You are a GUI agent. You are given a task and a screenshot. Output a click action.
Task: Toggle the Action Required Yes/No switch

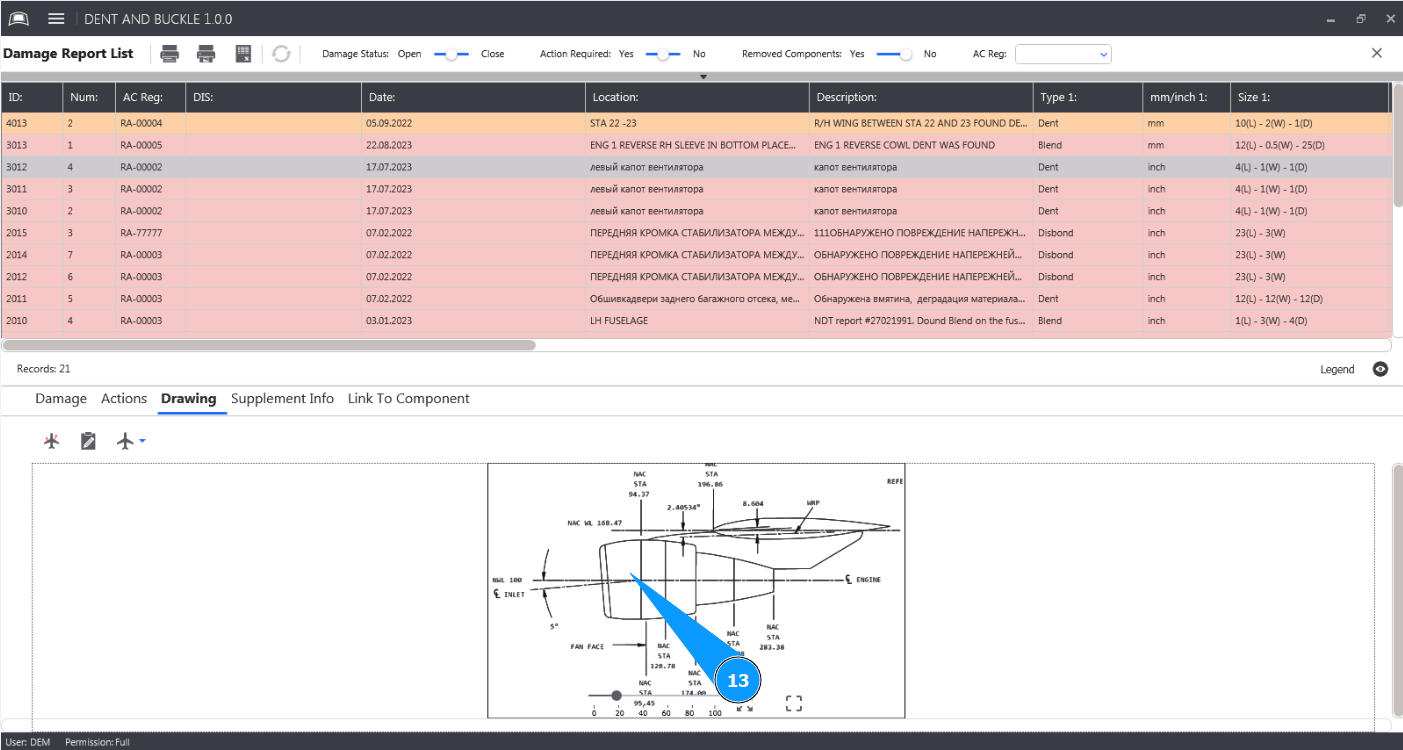point(662,54)
